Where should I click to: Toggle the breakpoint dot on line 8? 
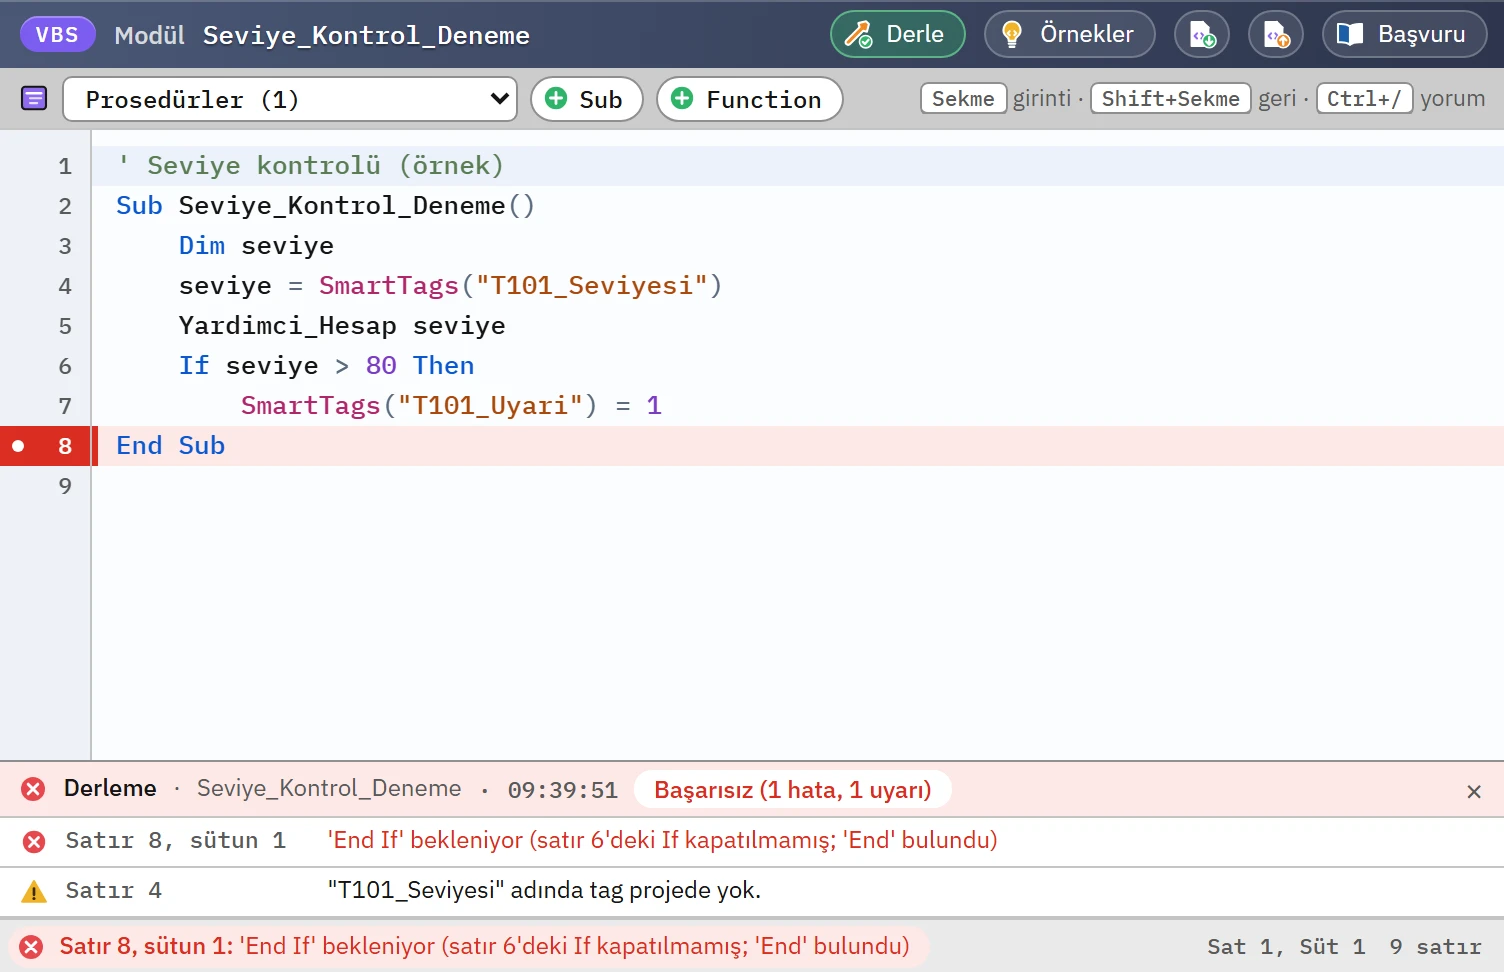click(18, 446)
